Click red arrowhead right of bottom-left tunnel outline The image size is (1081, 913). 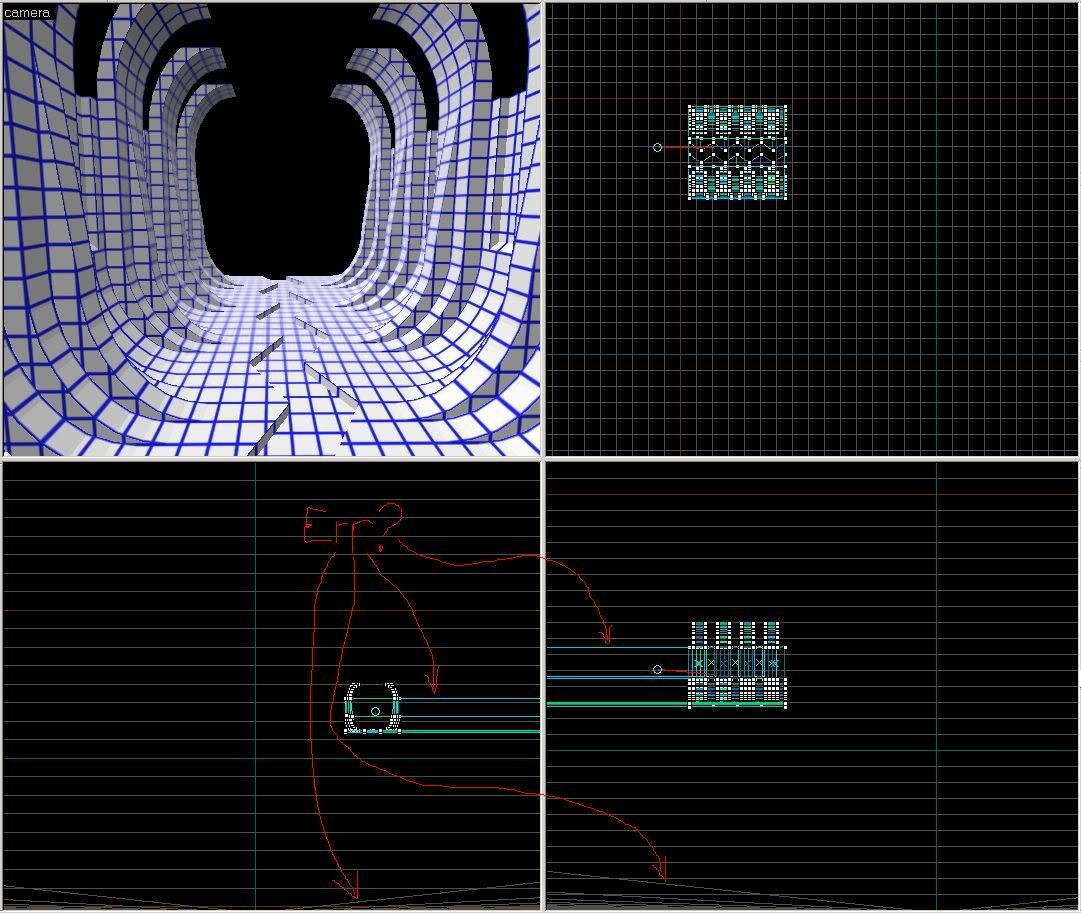(432, 684)
